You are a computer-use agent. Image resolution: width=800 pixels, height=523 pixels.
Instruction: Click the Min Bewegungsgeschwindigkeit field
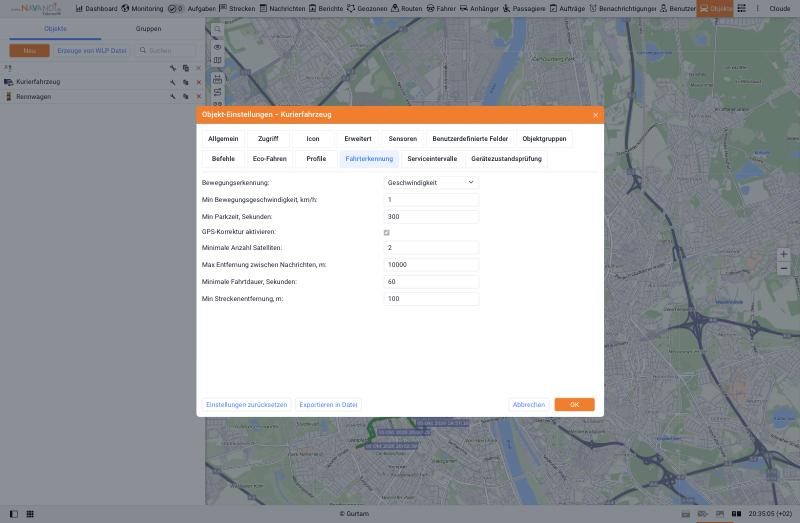[x=431, y=200]
